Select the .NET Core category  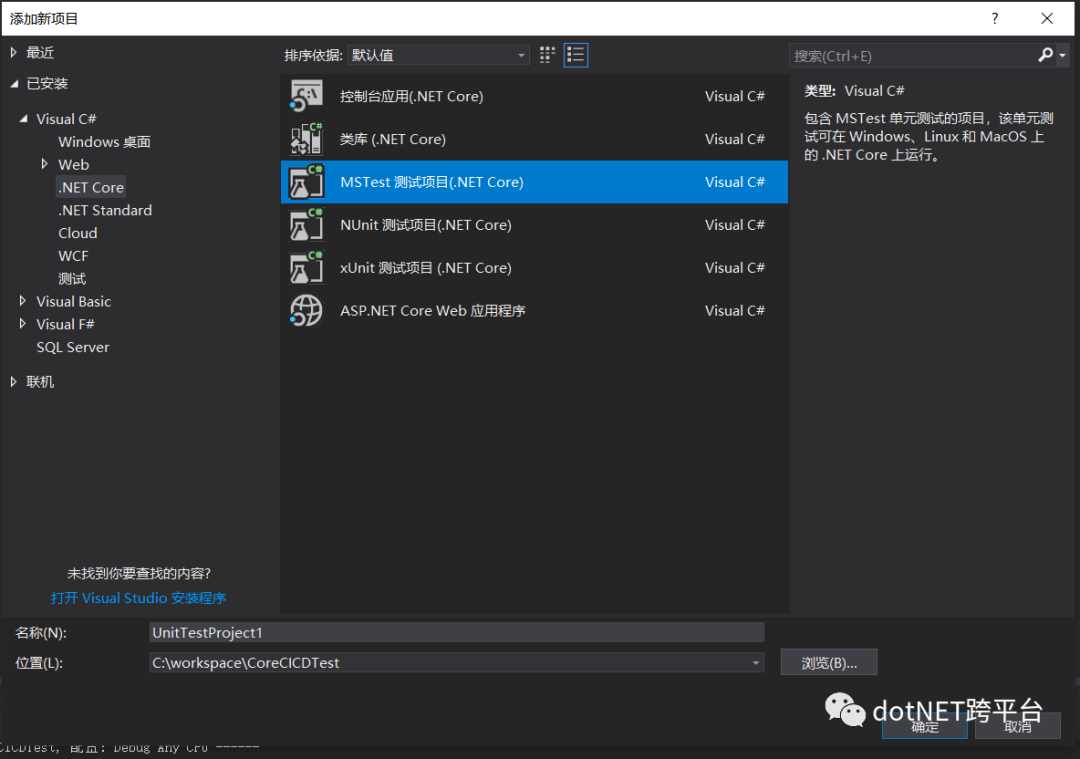click(91, 187)
